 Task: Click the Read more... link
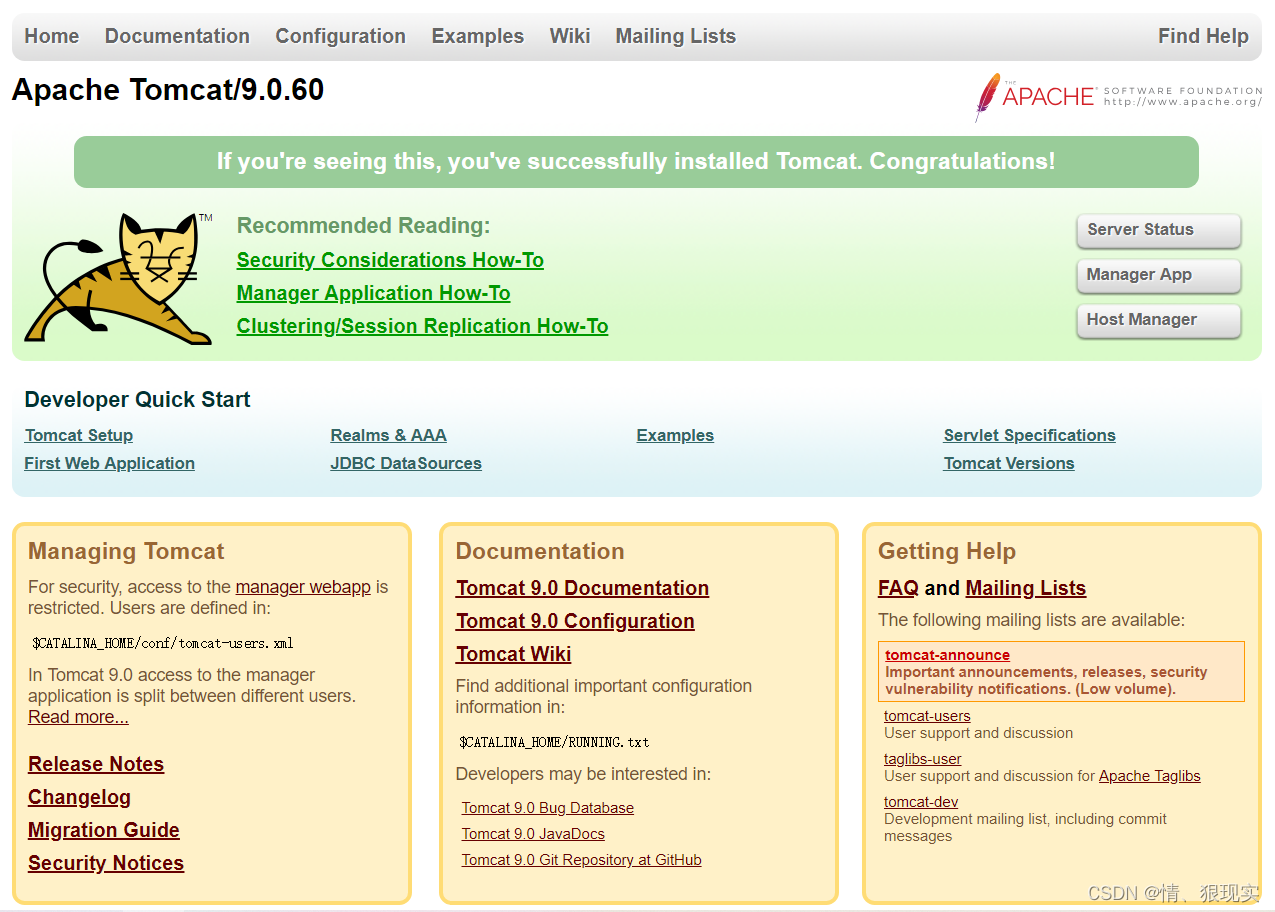click(78, 717)
